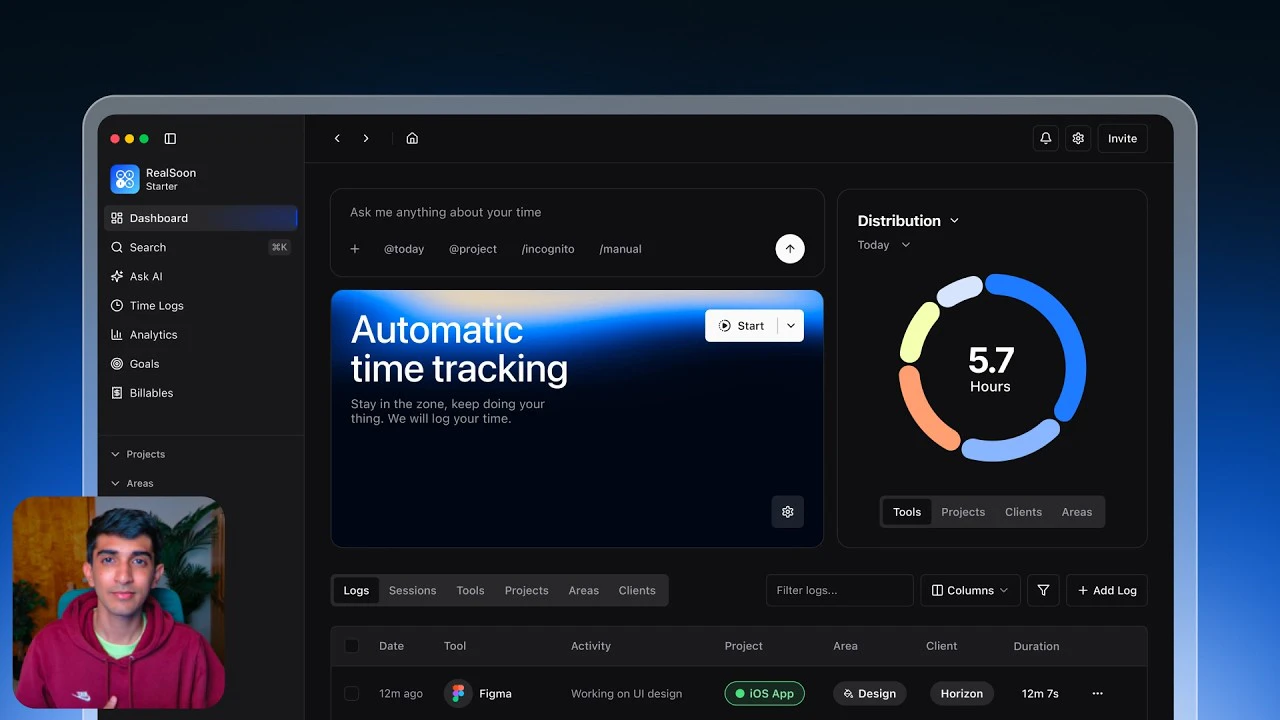Go forward with right arrow

366,139
